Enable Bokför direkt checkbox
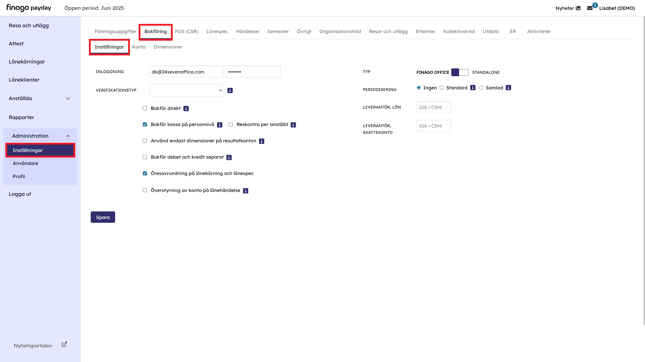The height and width of the screenshot is (362, 645). point(145,108)
